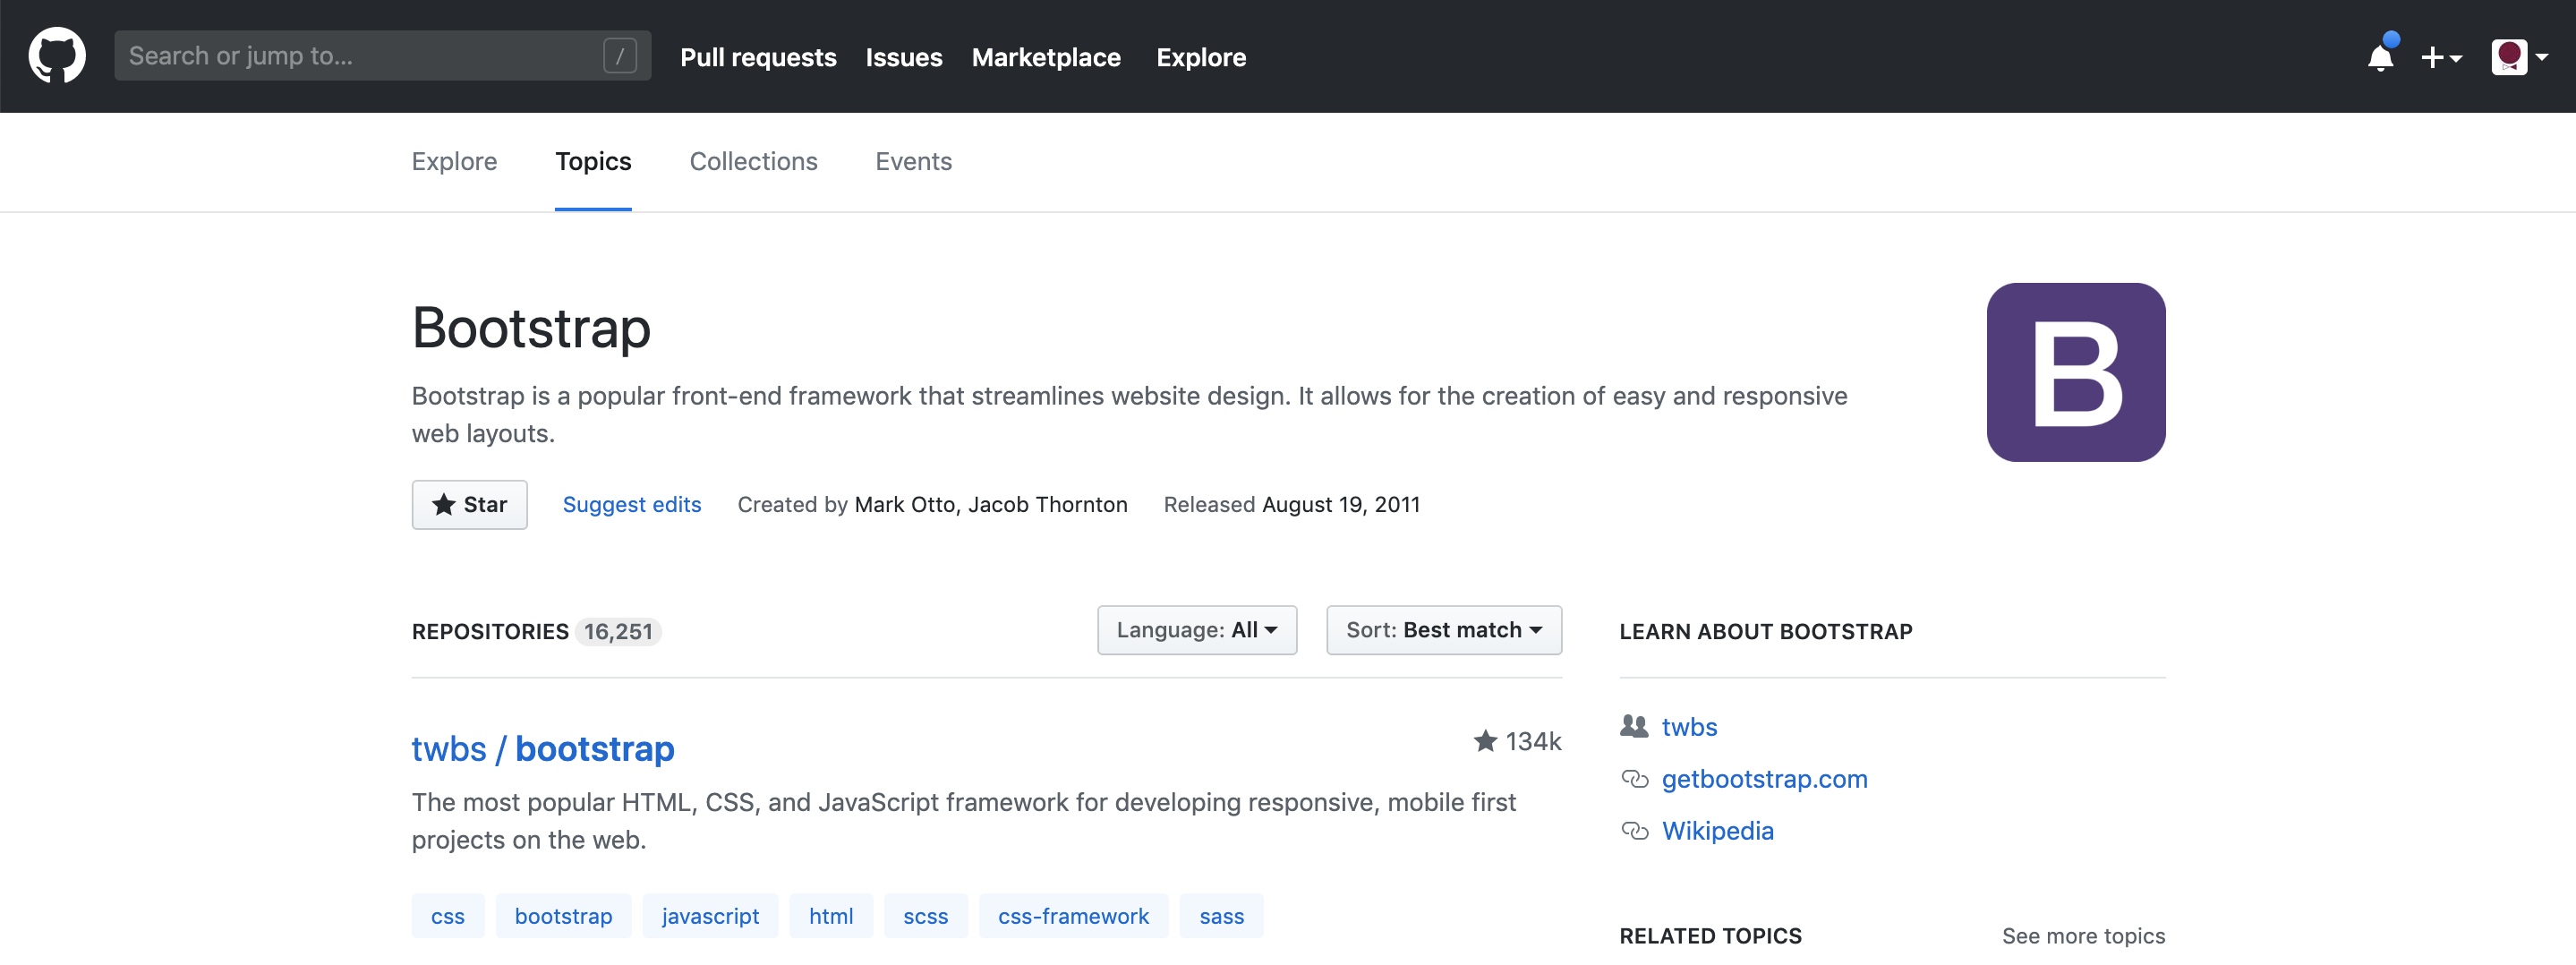Screen dimensions: 2576x965
Task: Select the scss topic tag
Action: [925, 916]
